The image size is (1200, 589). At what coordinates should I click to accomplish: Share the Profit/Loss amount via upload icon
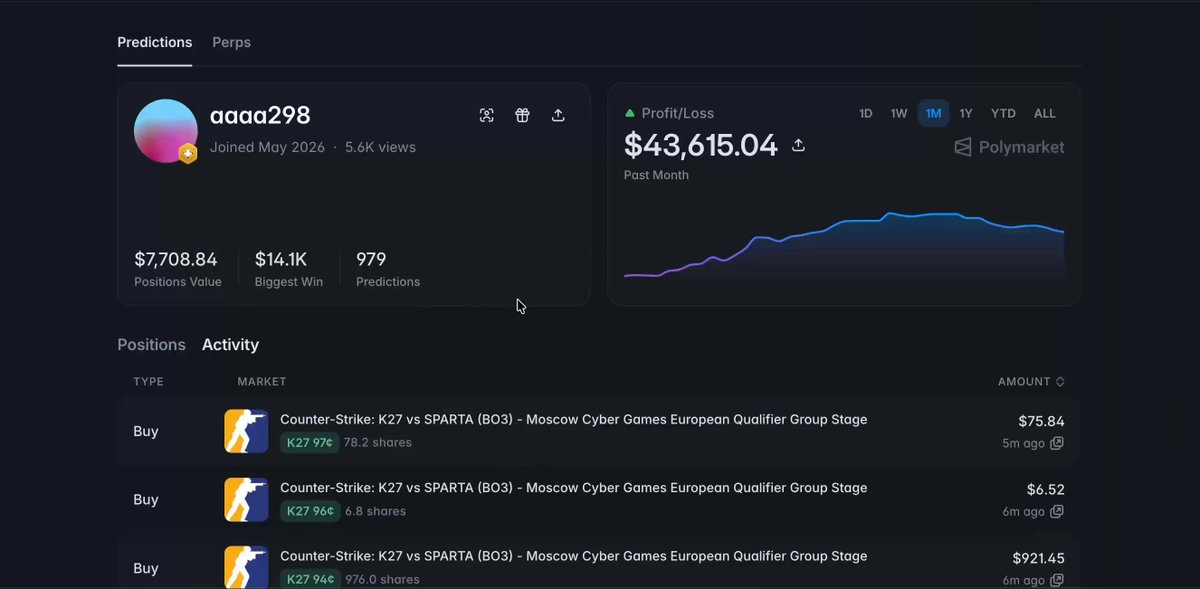click(798, 146)
